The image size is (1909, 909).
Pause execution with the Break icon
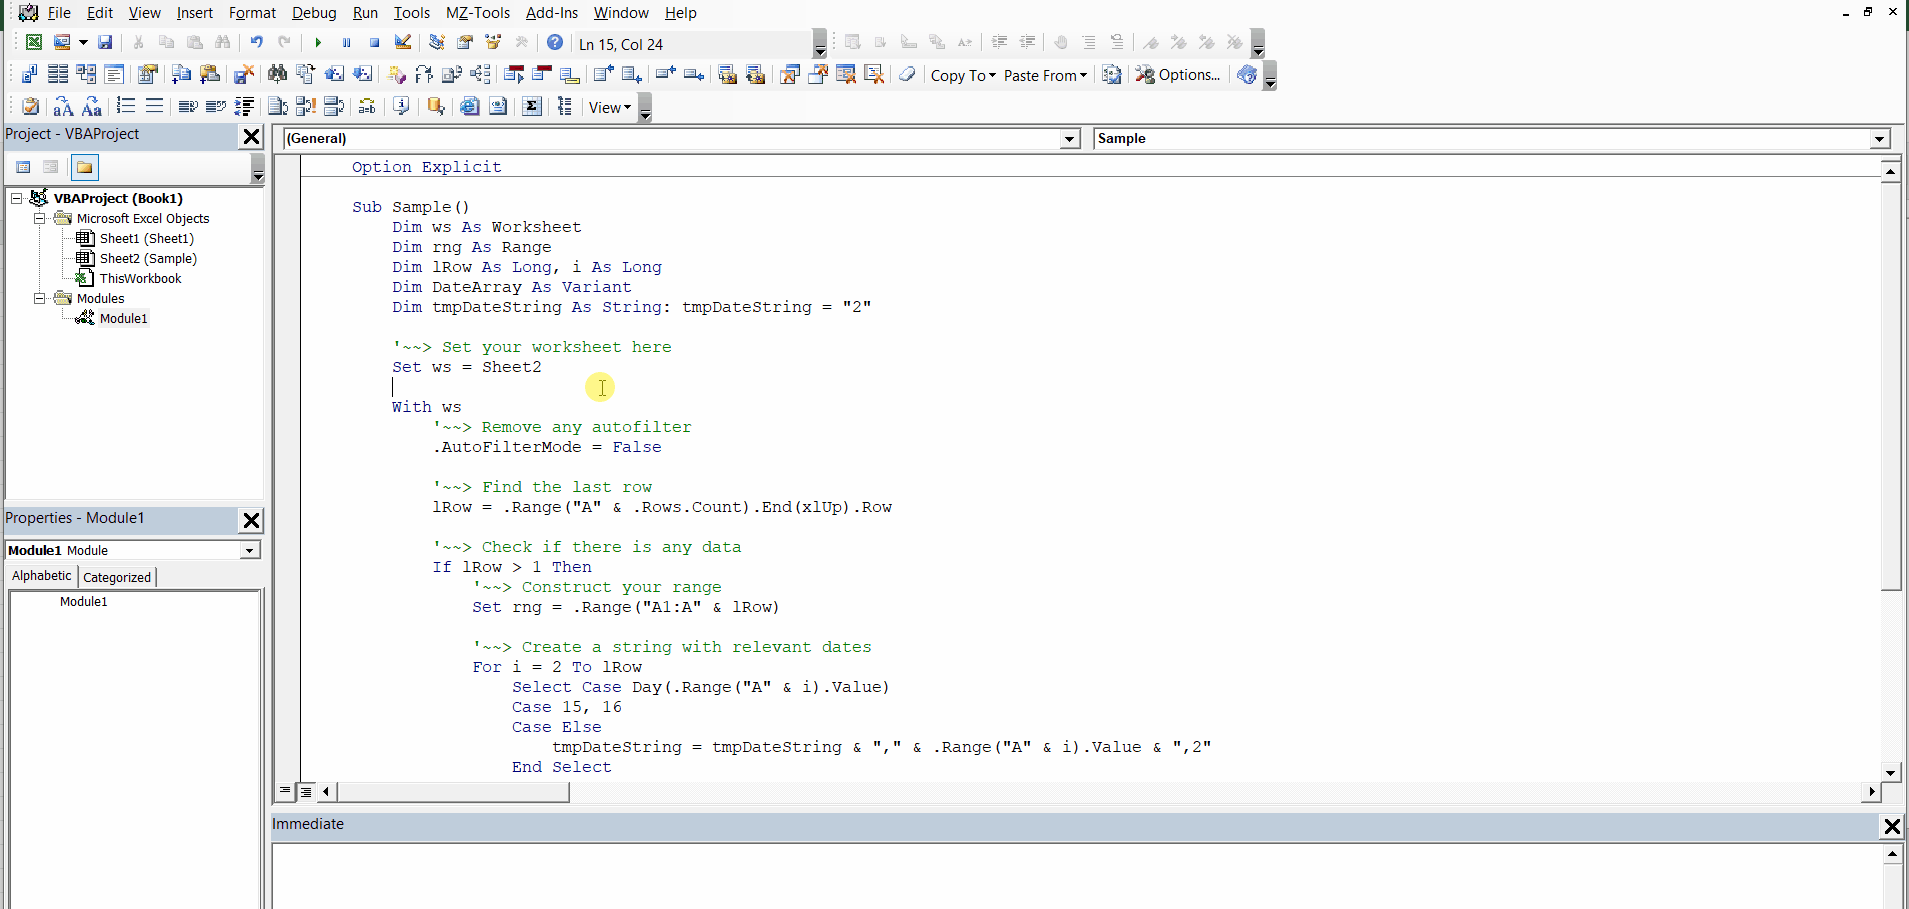(346, 42)
